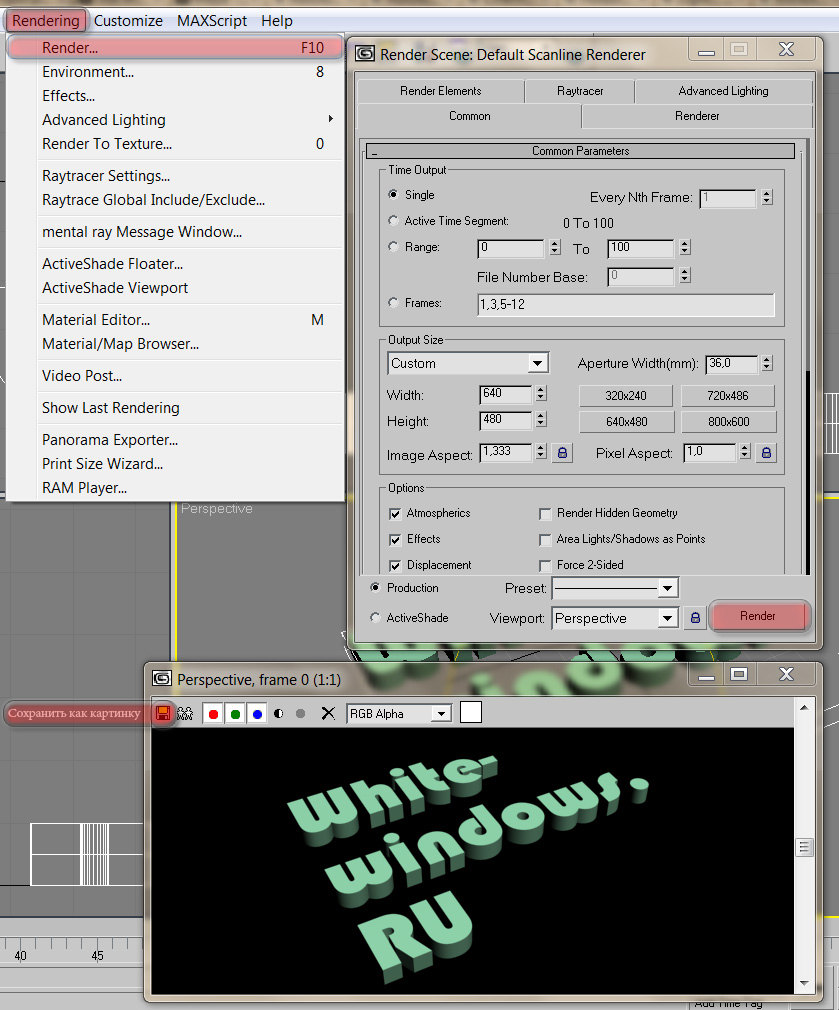The height and width of the screenshot is (1010, 839).
Task: Toggle the Atmospherics checkbox
Action: [x=395, y=513]
